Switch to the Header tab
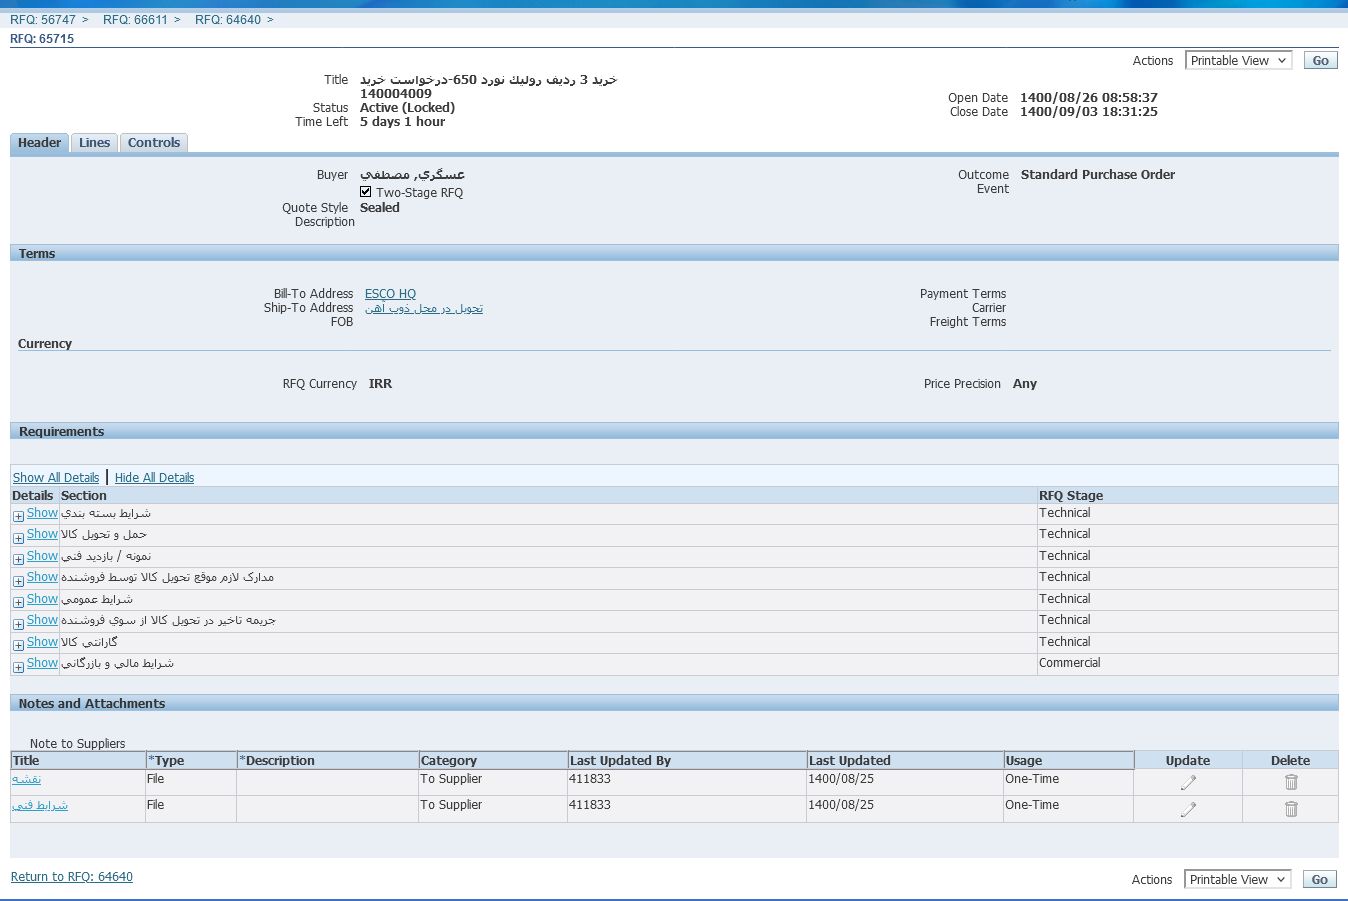 pos(40,143)
